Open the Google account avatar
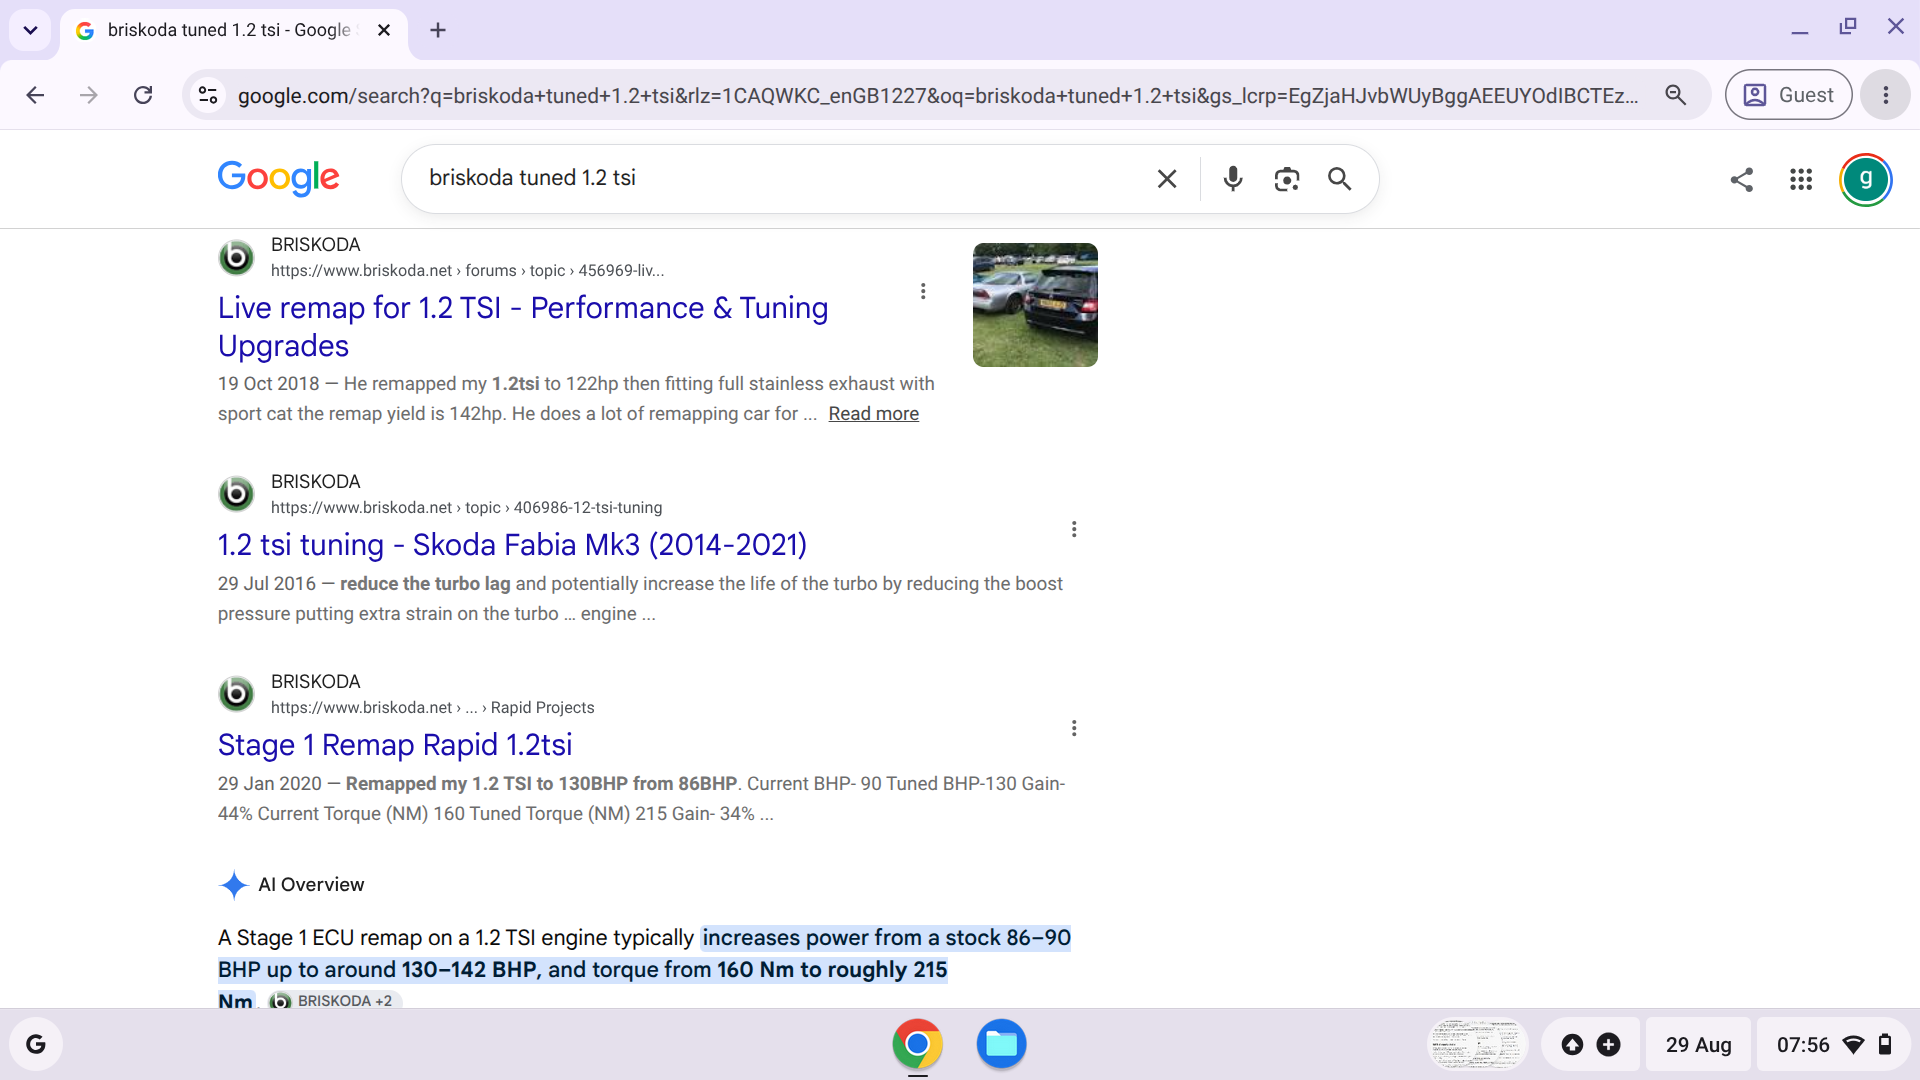The height and width of the screenshot is (1080, 1920). (1866, 180)
